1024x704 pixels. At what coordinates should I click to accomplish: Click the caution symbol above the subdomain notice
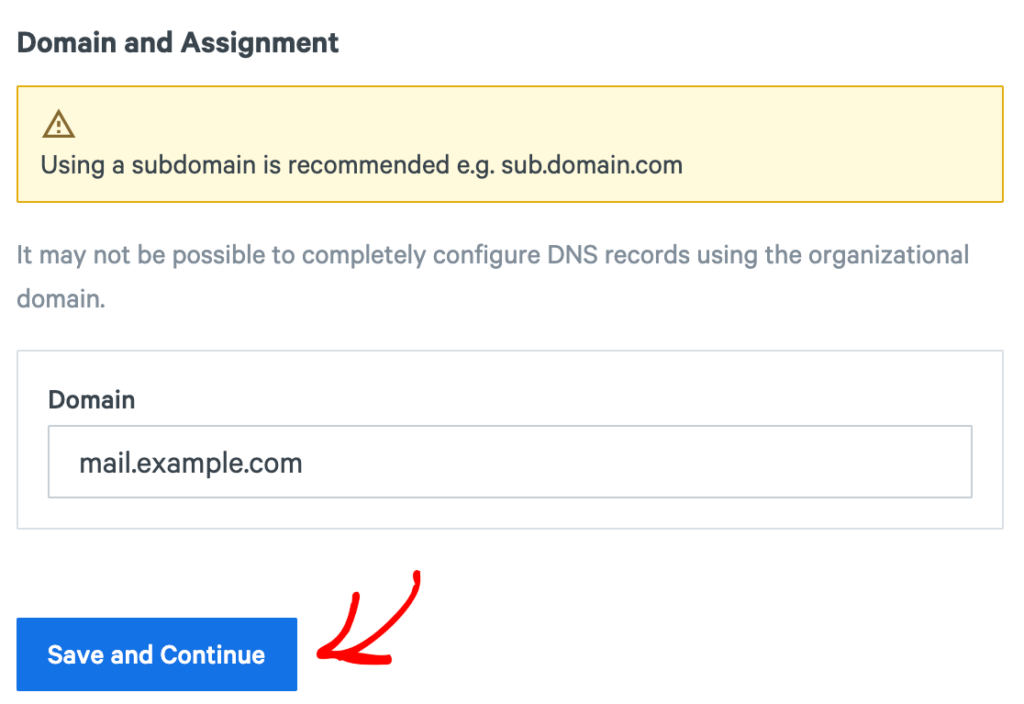(x=58, y=123)
